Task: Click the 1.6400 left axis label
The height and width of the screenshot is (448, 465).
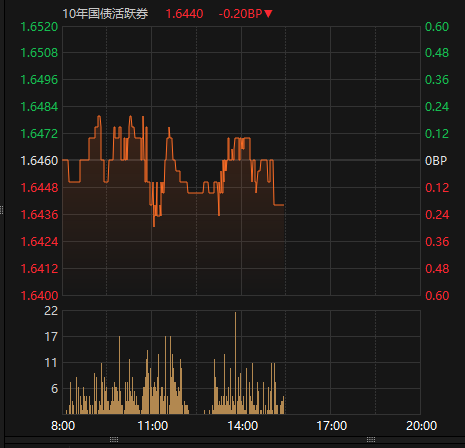Action: (39, 296)
